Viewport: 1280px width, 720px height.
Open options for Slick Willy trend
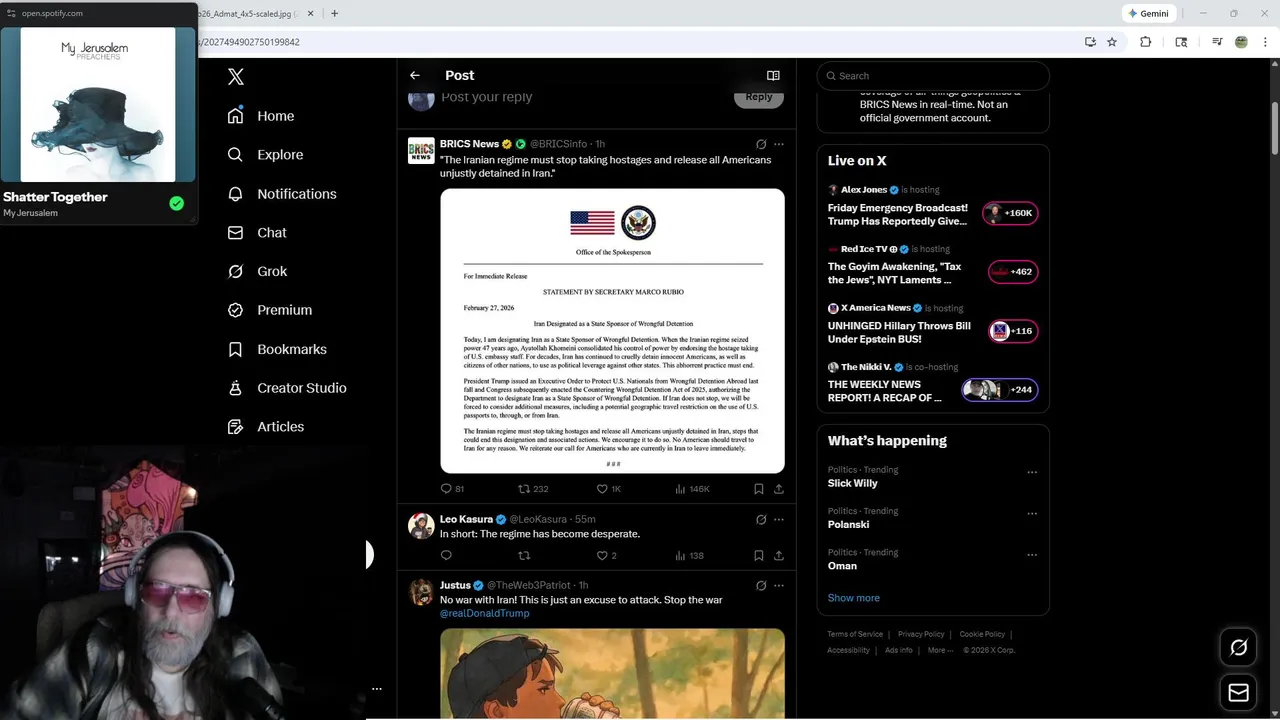[x=1032, y=472]
